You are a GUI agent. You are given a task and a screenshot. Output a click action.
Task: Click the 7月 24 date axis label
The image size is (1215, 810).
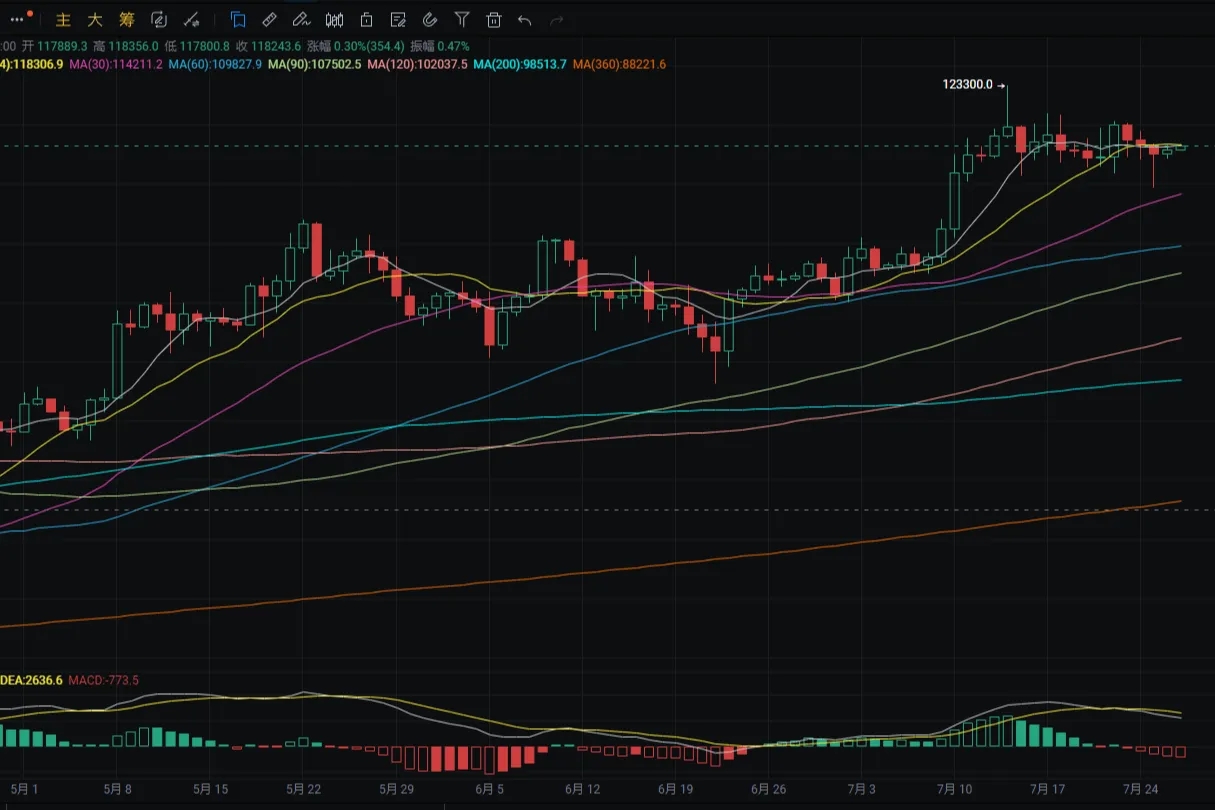1140,789
